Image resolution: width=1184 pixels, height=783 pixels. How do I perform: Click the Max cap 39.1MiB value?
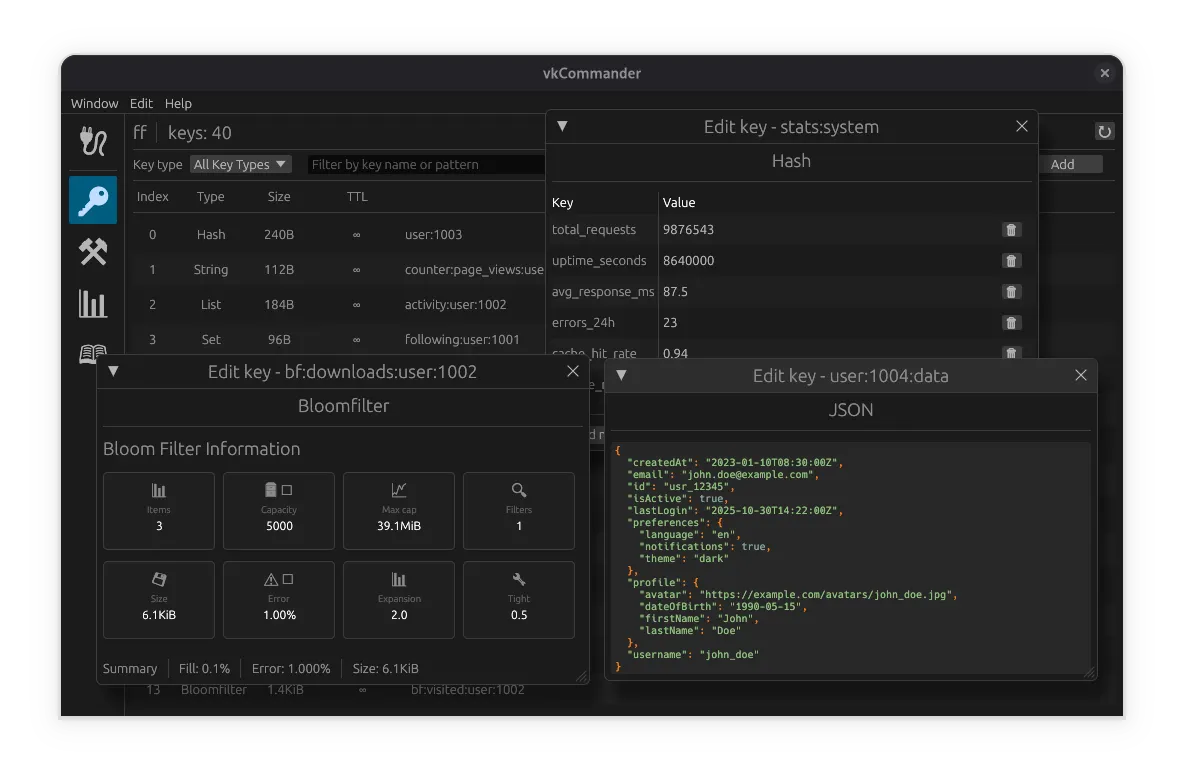coord(399,526)
